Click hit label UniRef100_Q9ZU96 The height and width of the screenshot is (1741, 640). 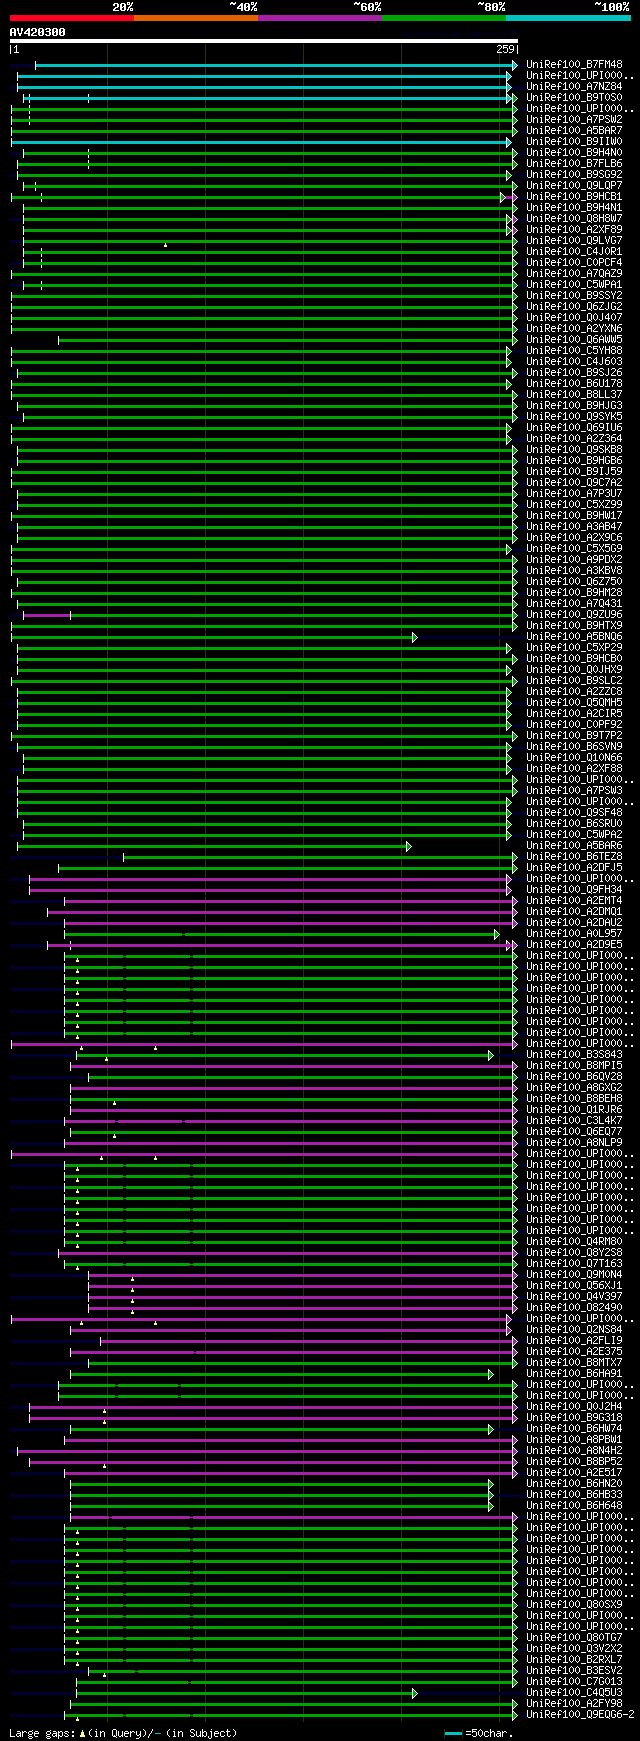574,615
